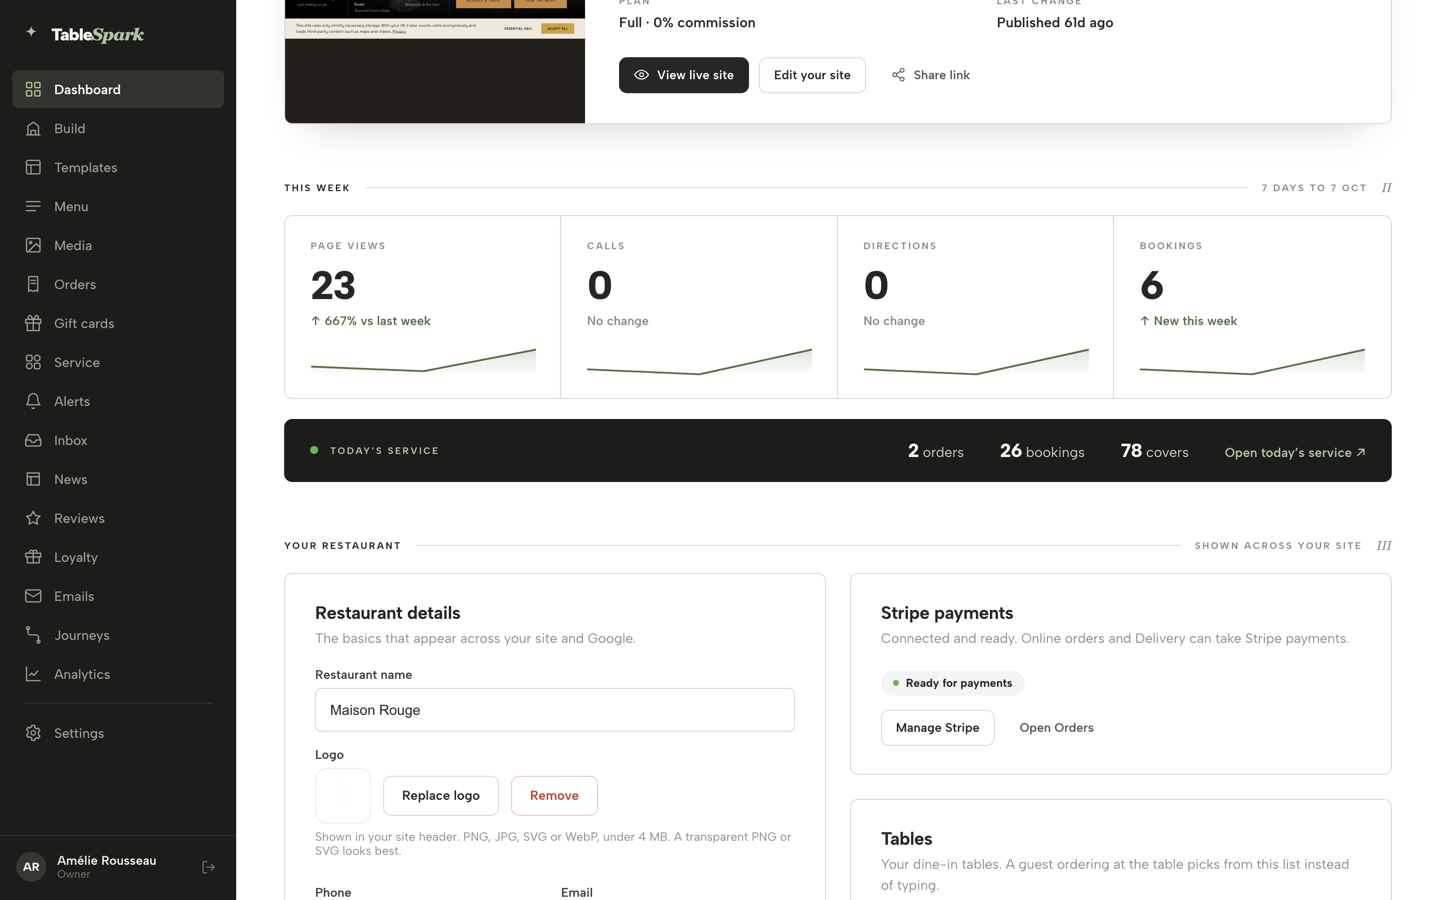Screen dimensions: 1440x900
Task: Click the Templates layout icon
Action: point(33,168)
